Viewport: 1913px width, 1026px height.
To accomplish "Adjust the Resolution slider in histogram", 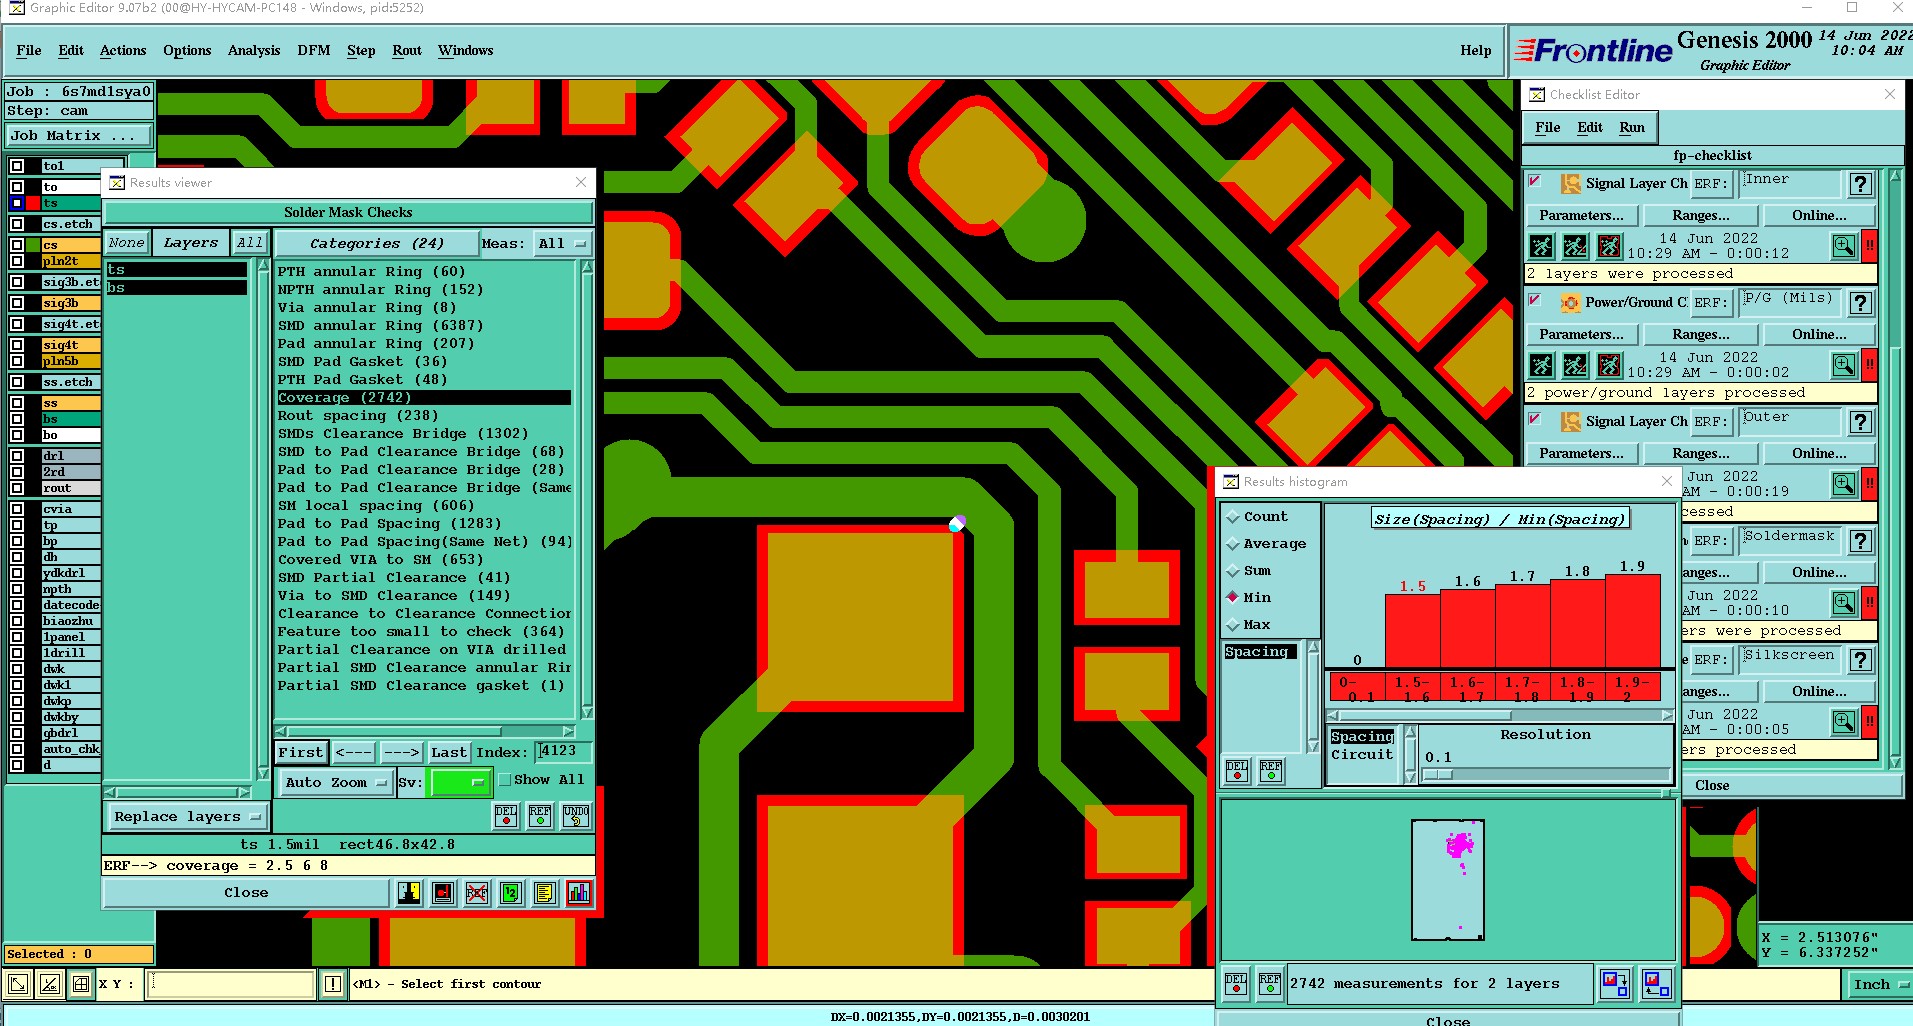I will (1438, 775).
